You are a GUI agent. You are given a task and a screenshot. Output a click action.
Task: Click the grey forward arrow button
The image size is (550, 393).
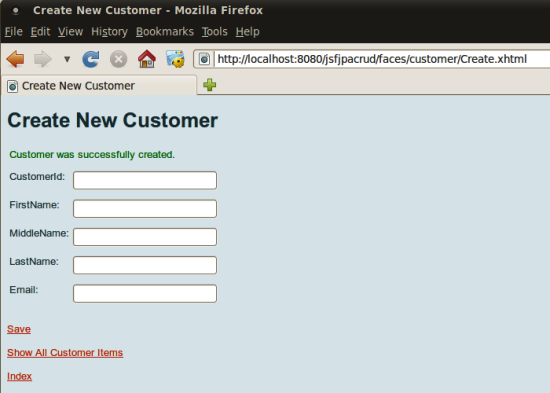(43, 59)
